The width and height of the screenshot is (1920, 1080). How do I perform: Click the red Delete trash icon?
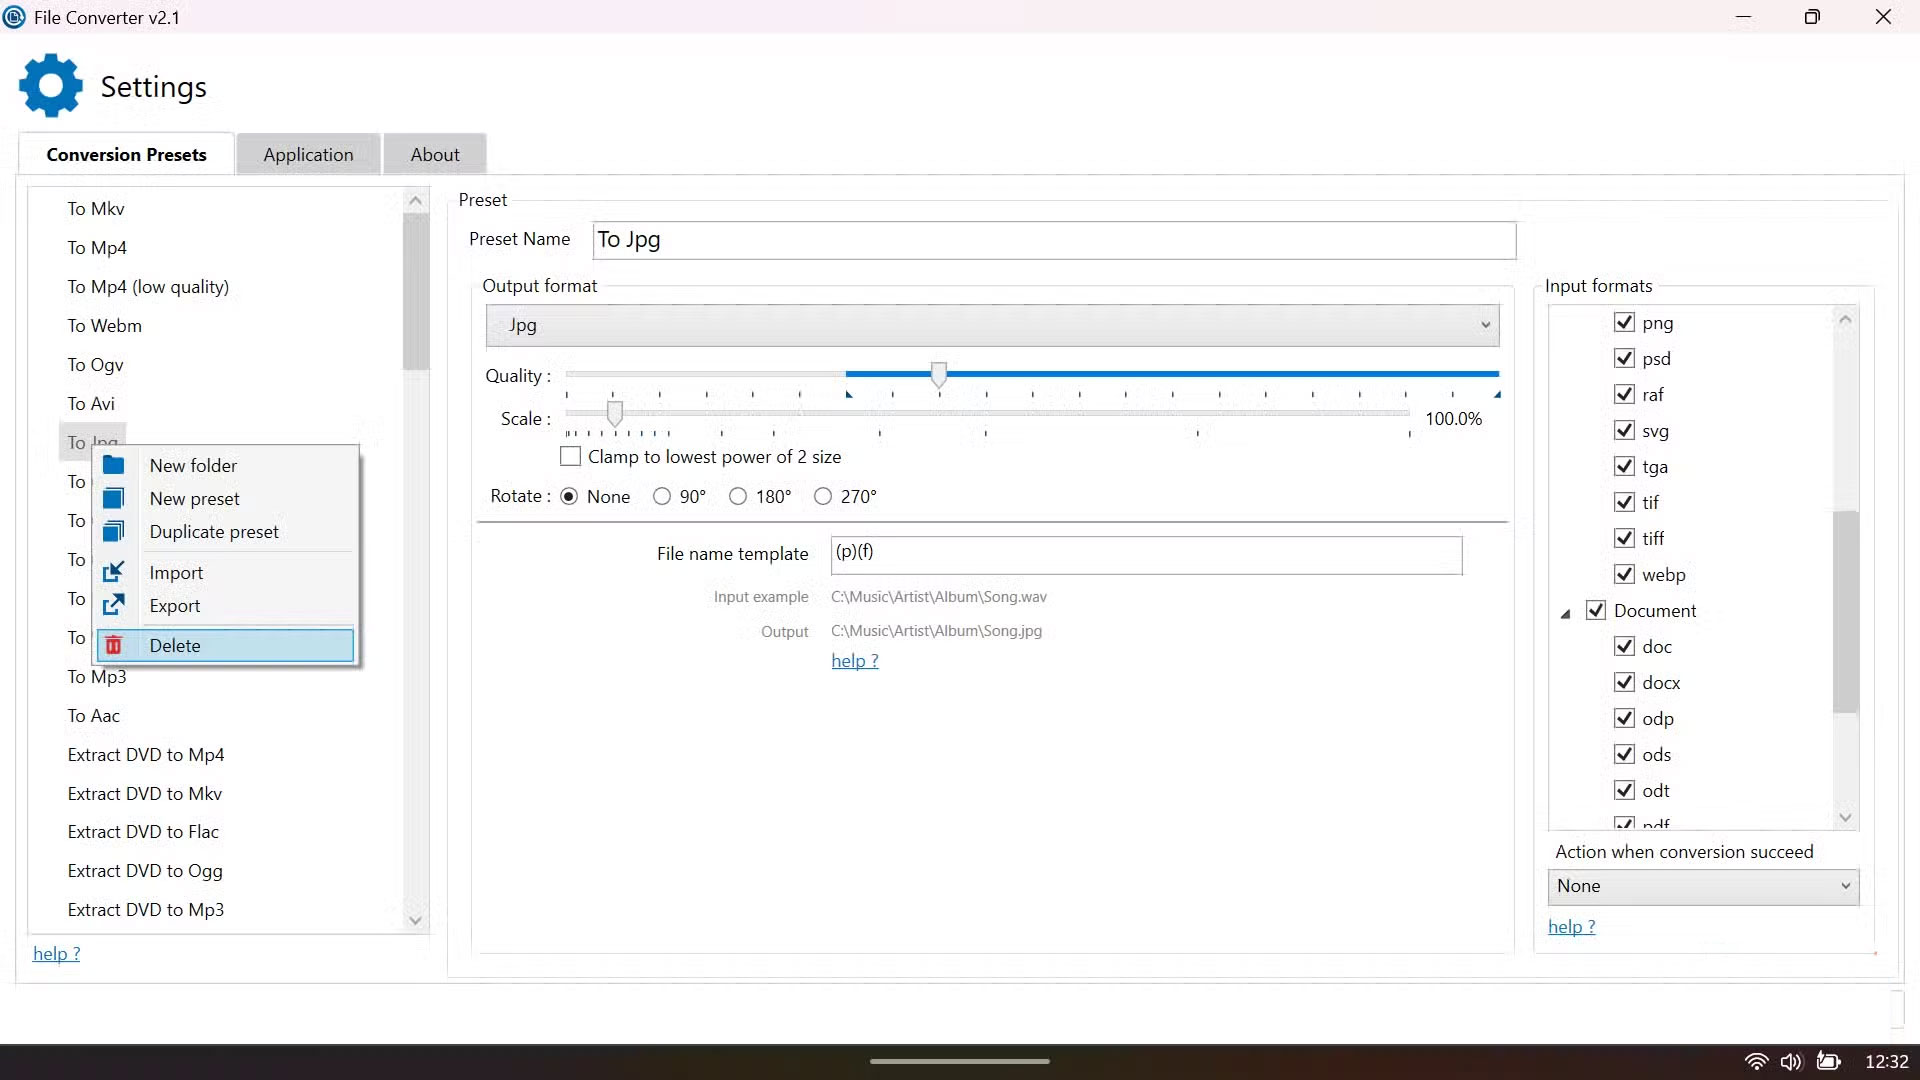114,645
